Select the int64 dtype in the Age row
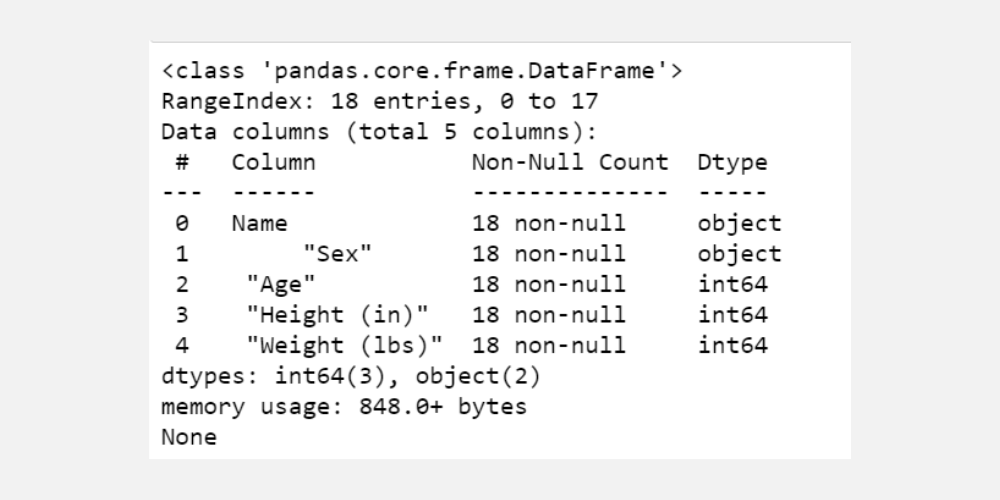 click(x=732, y=284)
